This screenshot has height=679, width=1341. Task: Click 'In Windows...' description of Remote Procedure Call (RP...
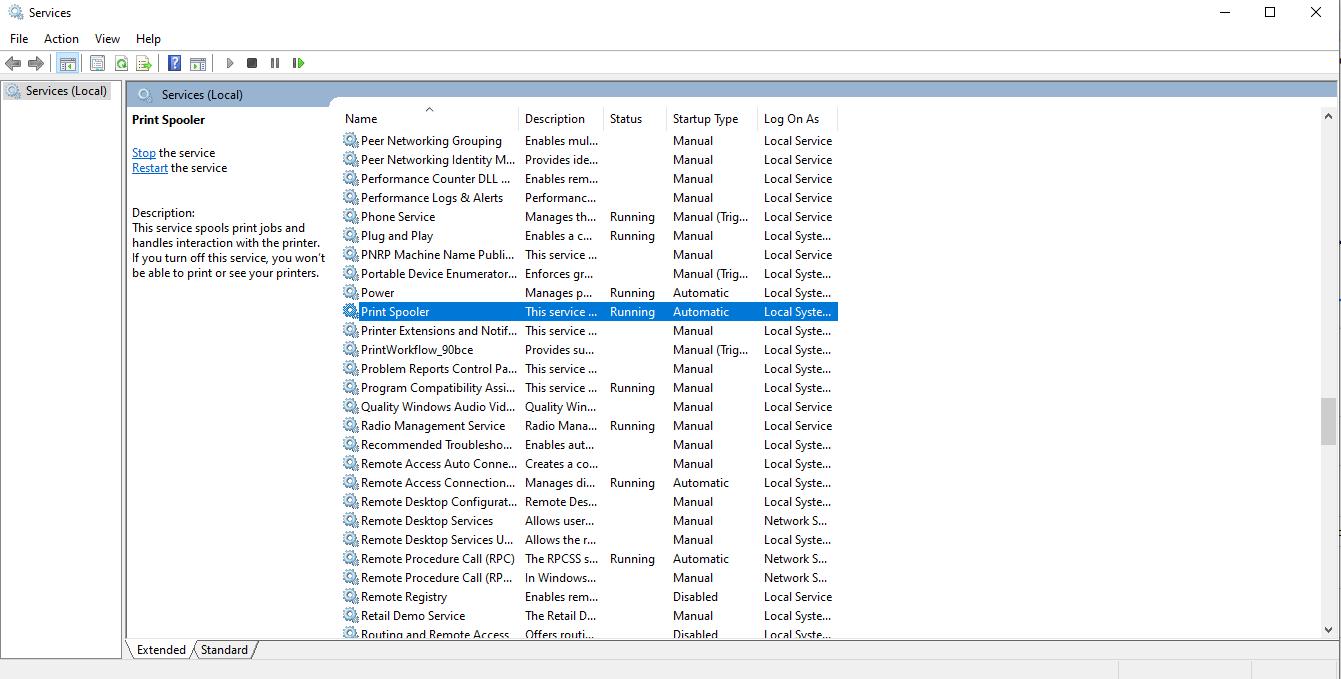560,578
